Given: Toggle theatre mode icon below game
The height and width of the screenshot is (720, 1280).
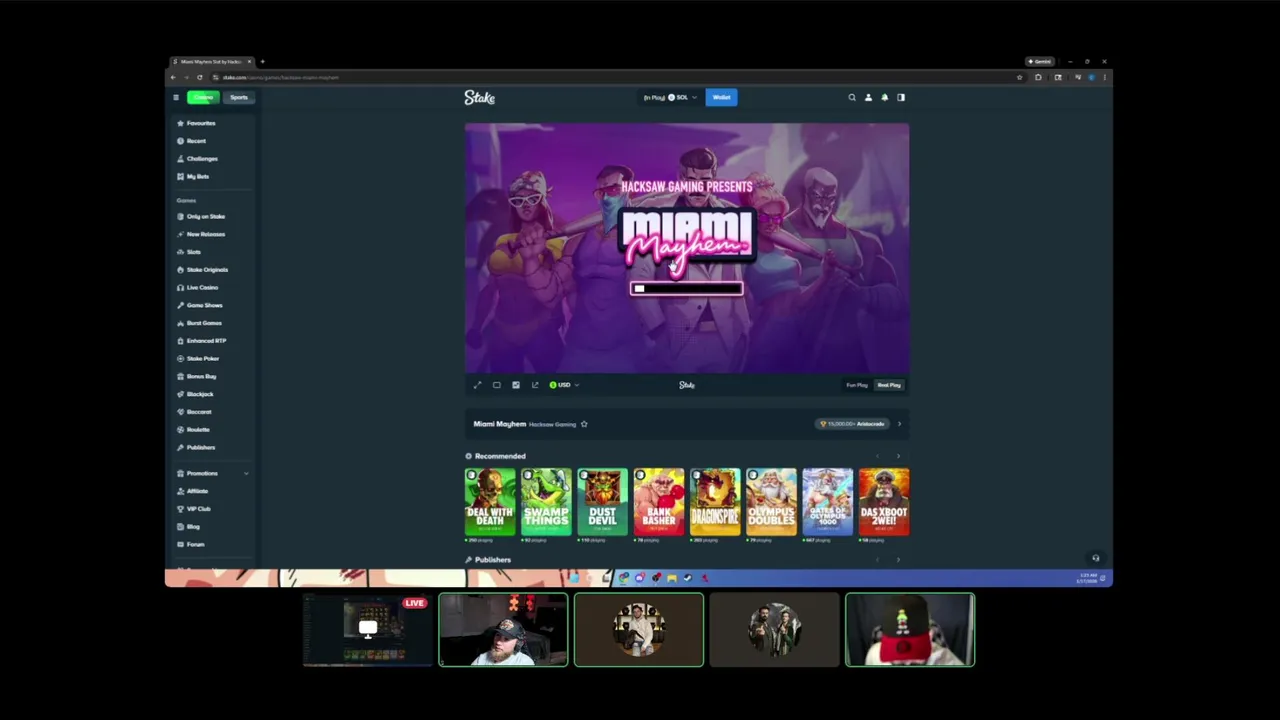Looking at the screenshot, I should click(x=496, y=385).
